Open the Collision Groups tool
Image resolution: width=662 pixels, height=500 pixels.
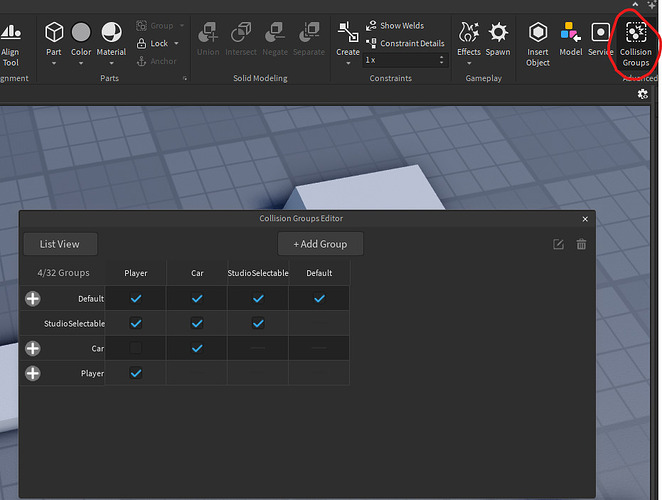tap(636, 44)
